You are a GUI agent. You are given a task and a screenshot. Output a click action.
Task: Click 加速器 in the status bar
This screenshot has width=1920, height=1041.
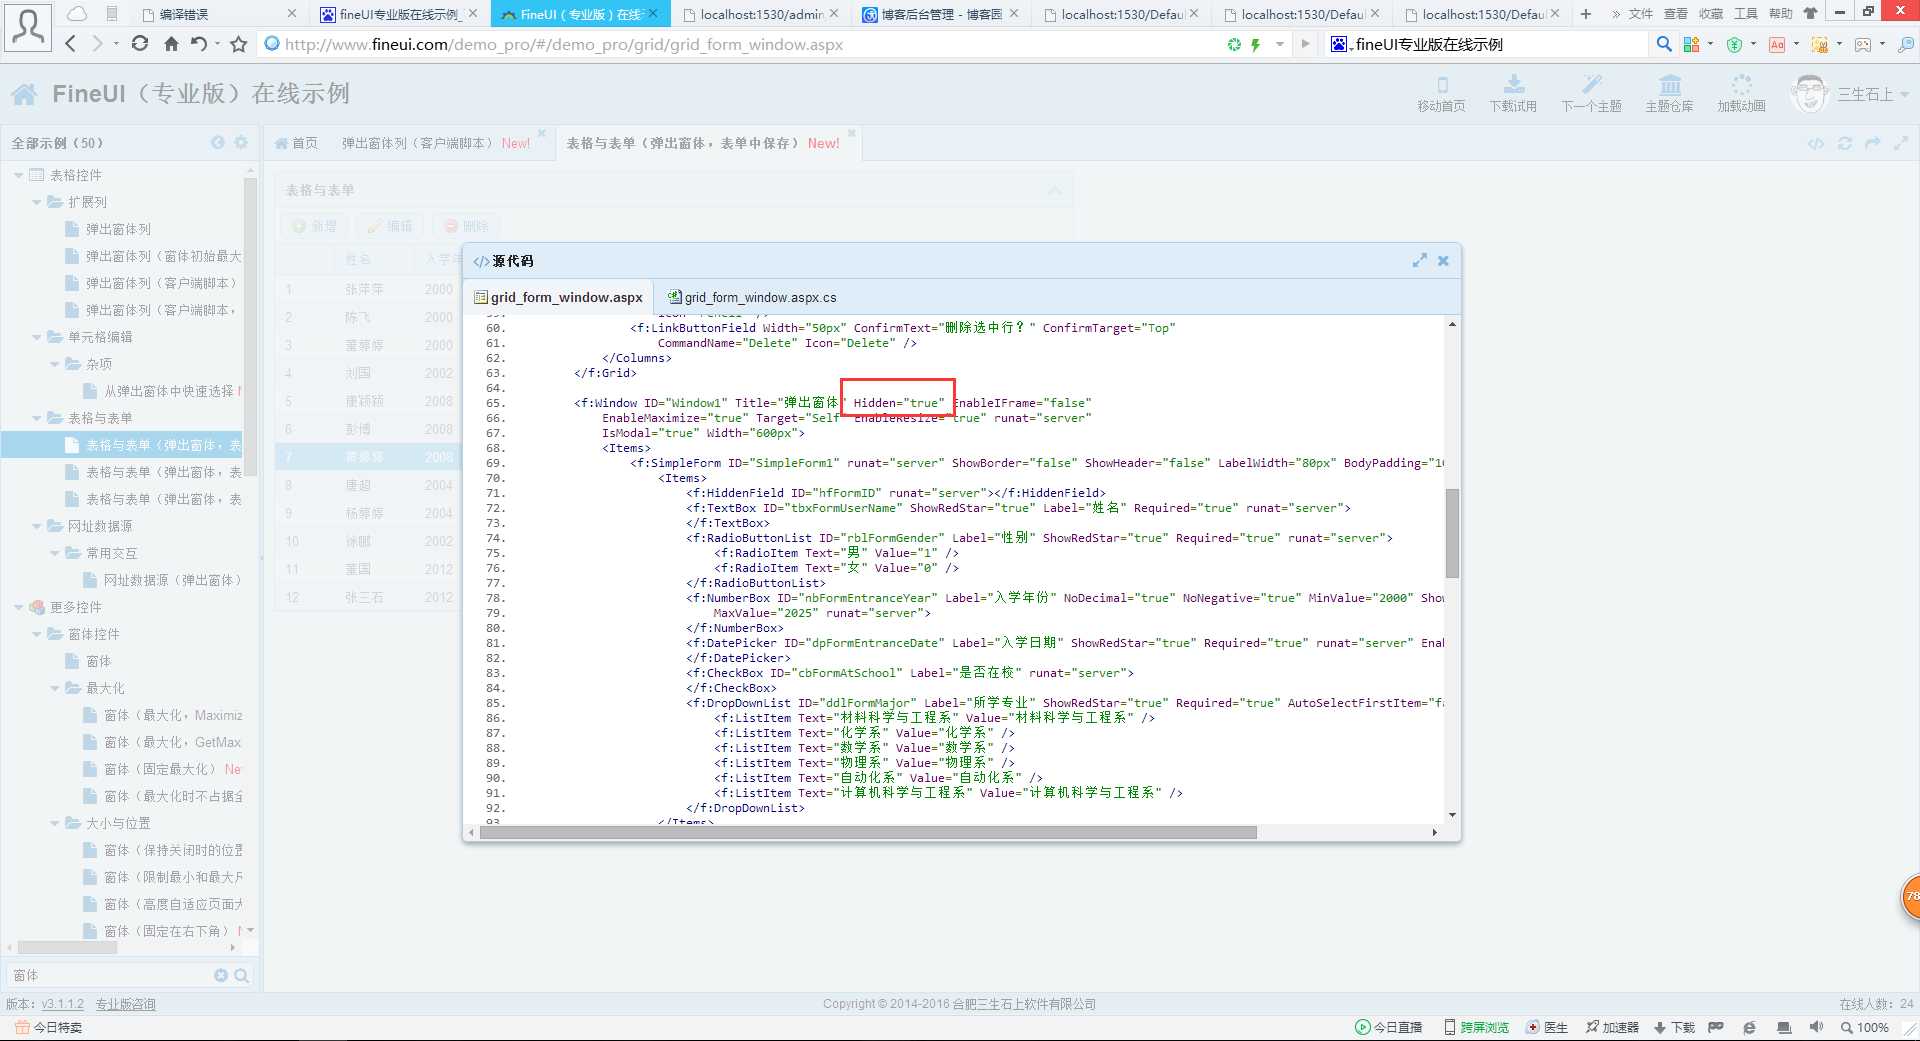click(x=1612, y=1028)
